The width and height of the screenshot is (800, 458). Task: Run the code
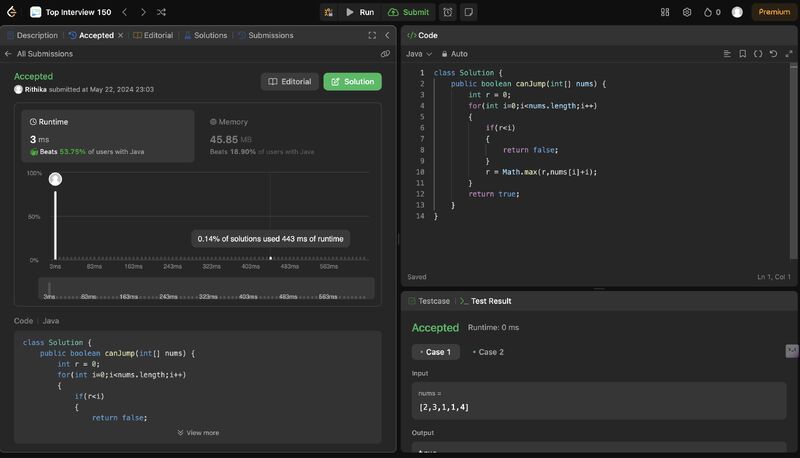point(360,12)
